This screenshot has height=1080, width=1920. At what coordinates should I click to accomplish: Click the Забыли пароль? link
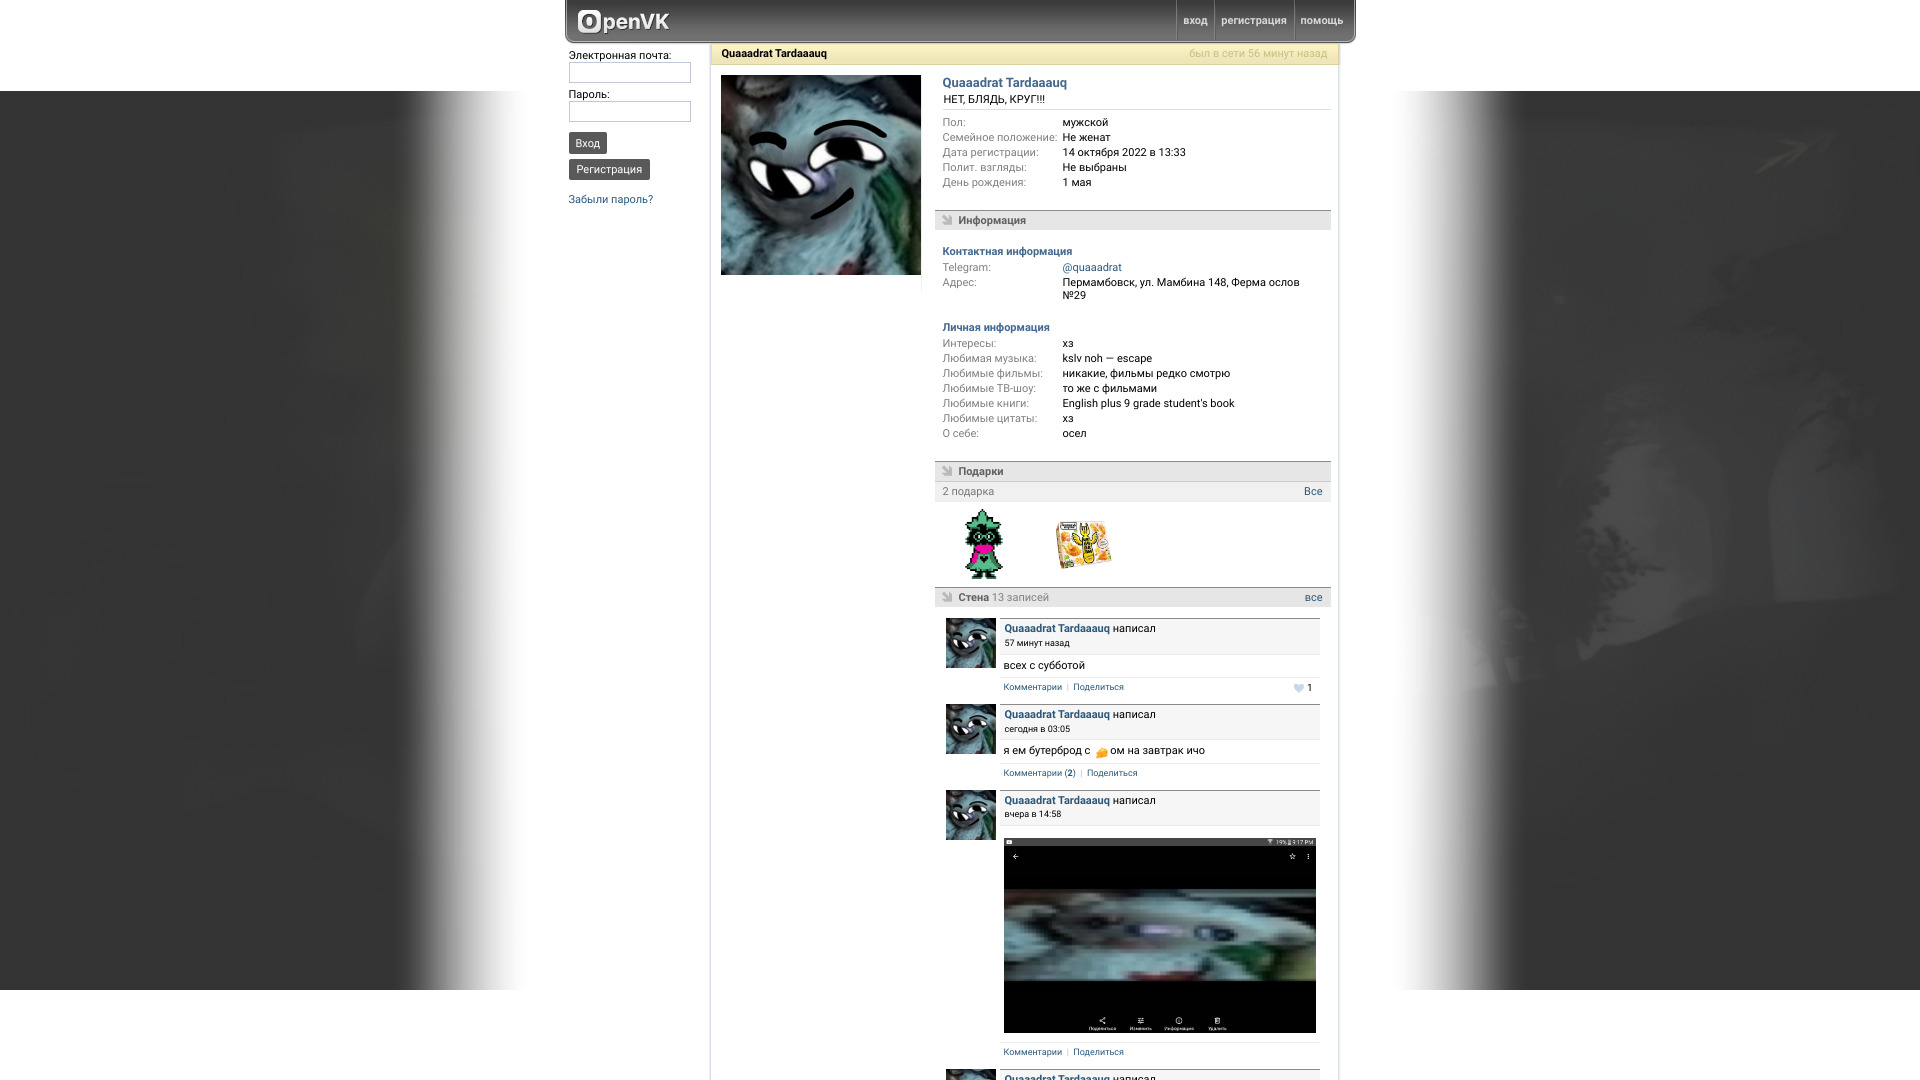click(610, 199)
